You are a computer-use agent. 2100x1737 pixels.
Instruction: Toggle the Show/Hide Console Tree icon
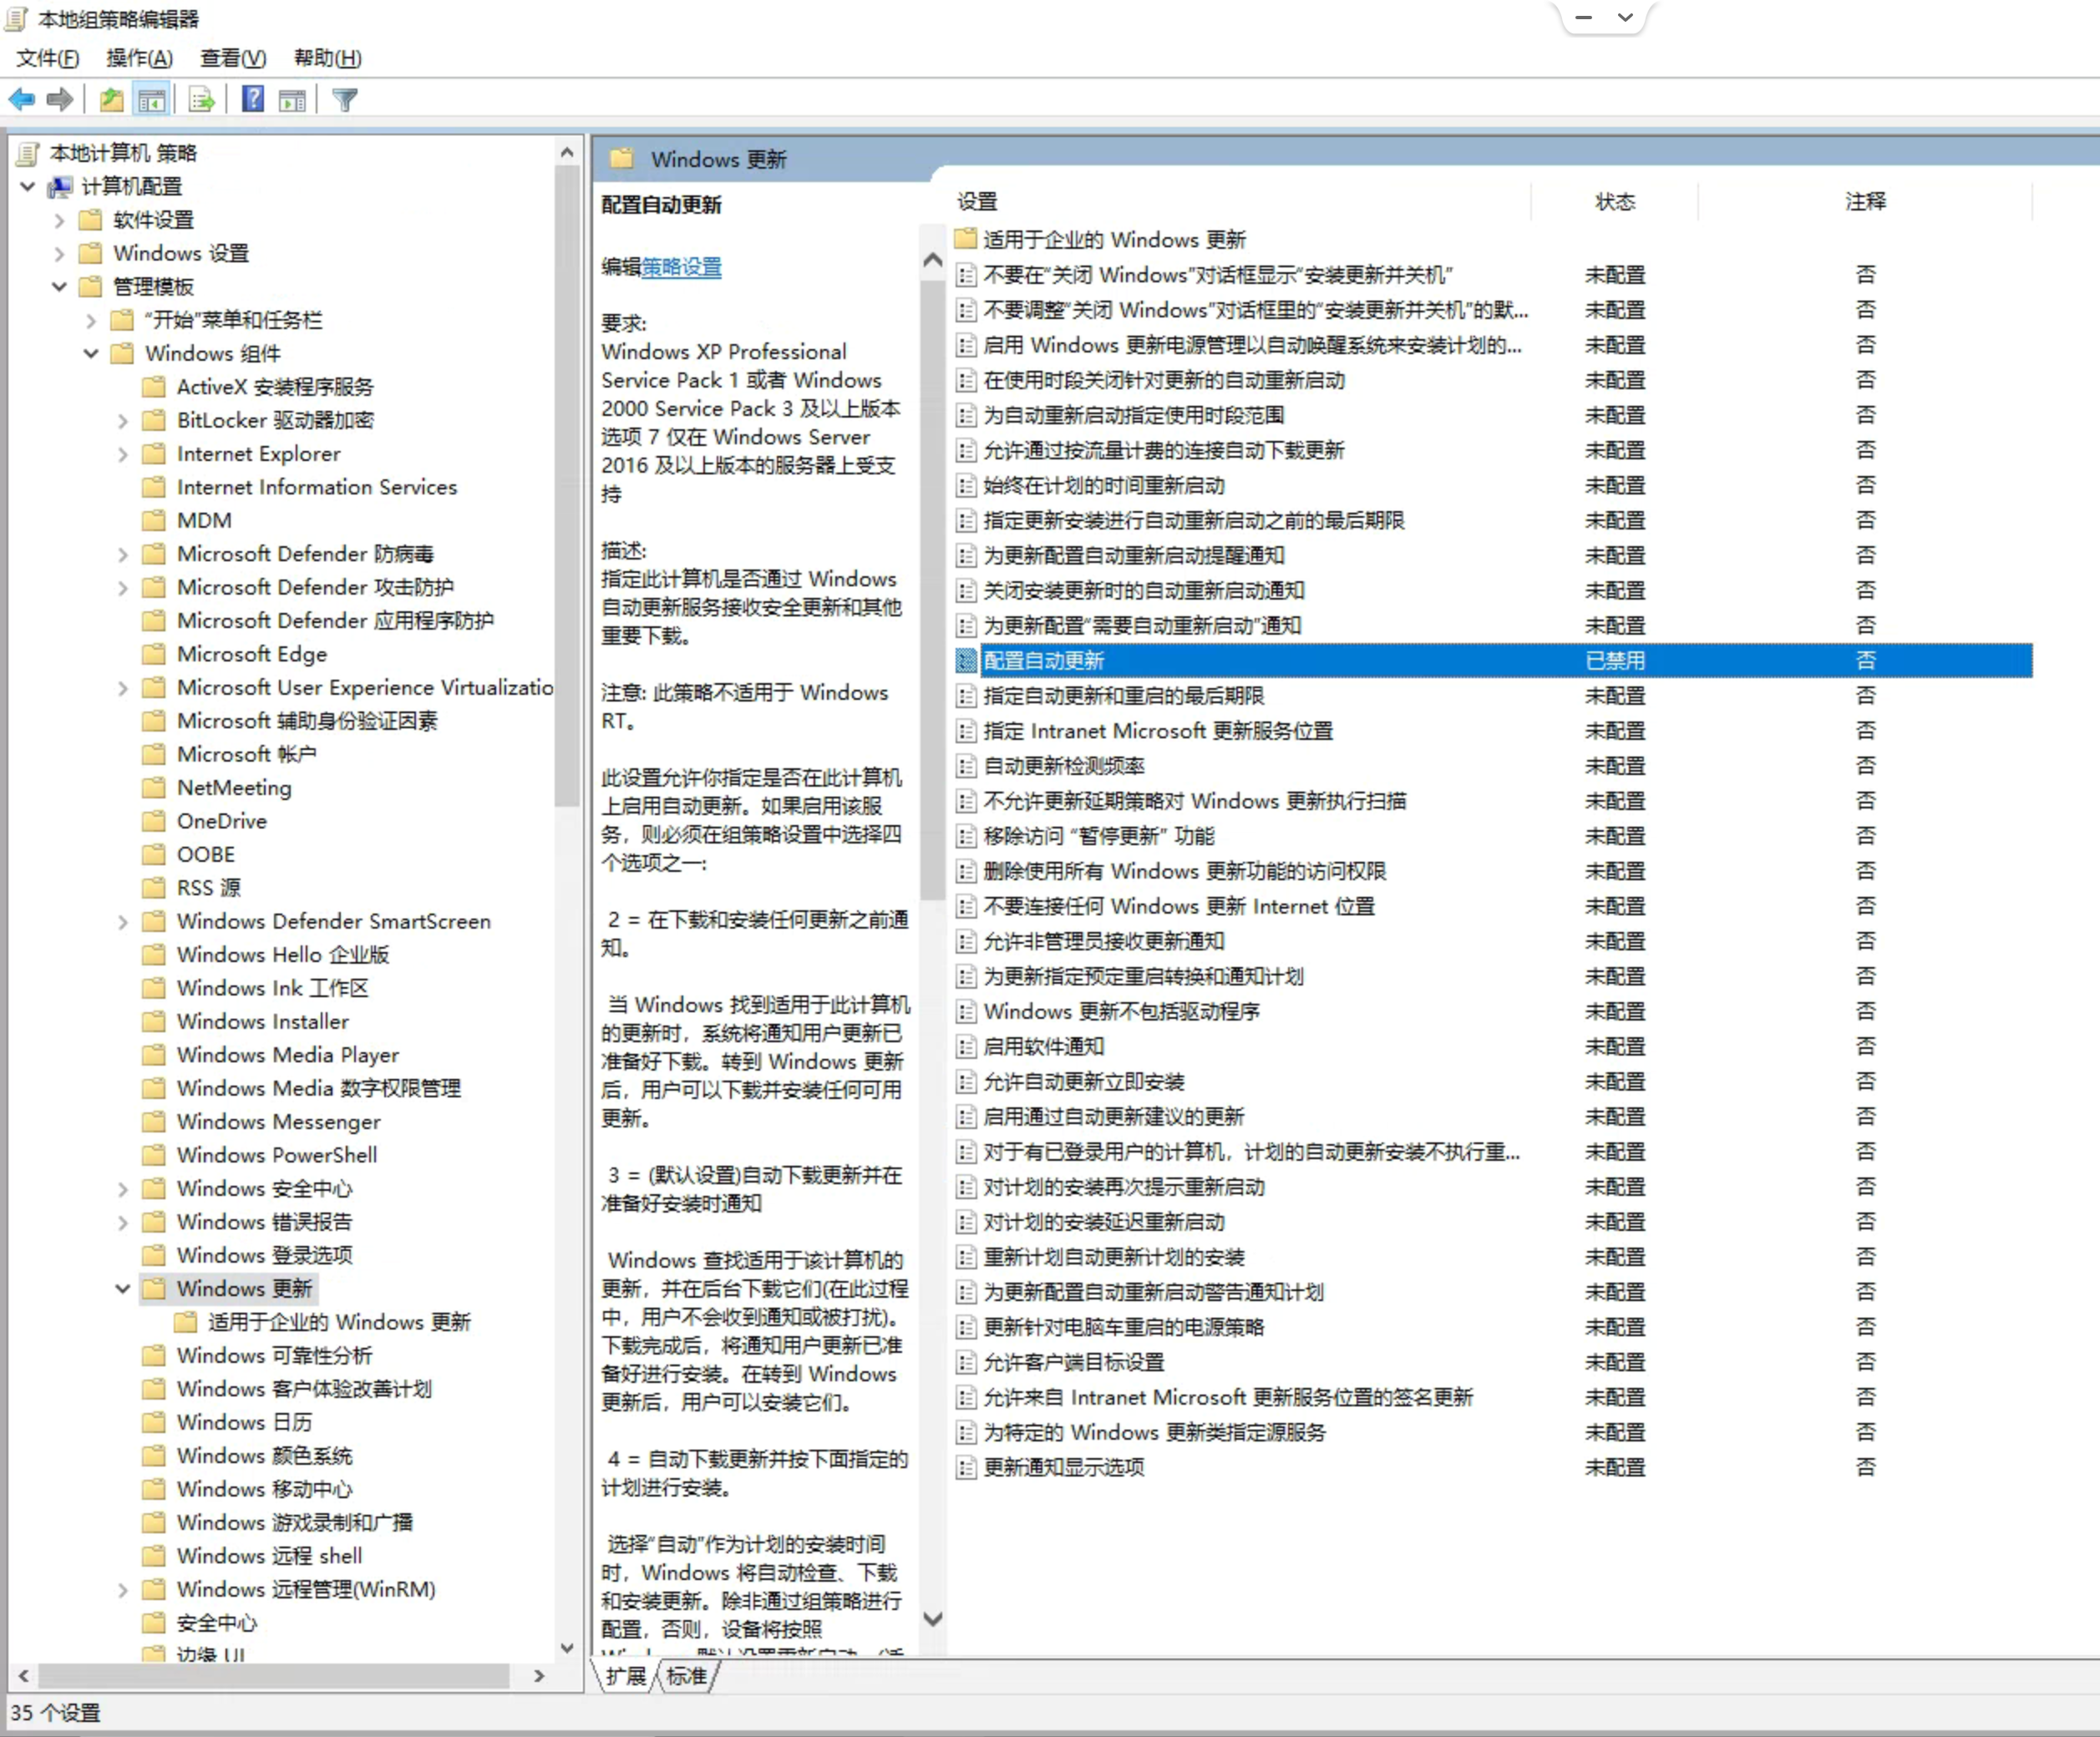(x=152, y=99)
